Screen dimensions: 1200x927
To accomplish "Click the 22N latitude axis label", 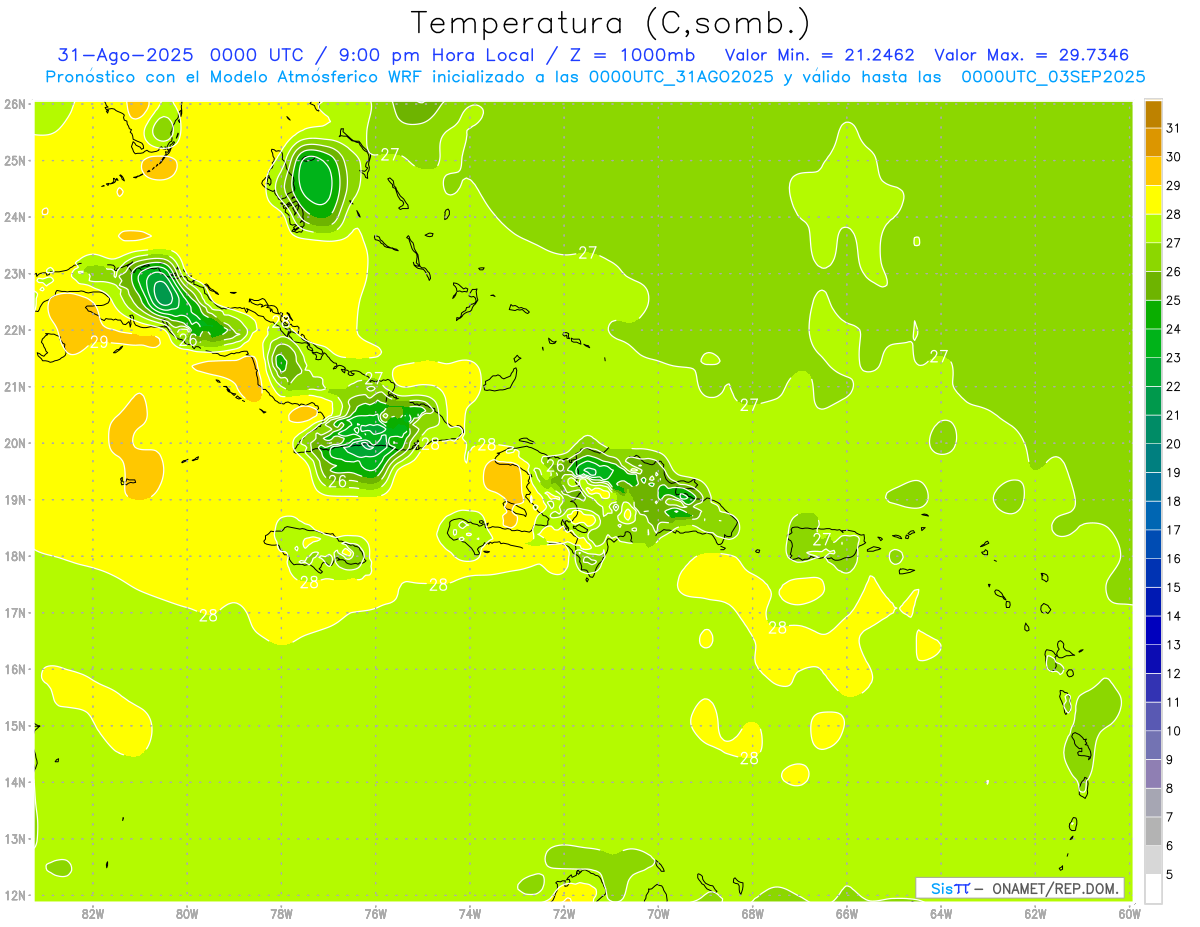I will pos(15,330).
